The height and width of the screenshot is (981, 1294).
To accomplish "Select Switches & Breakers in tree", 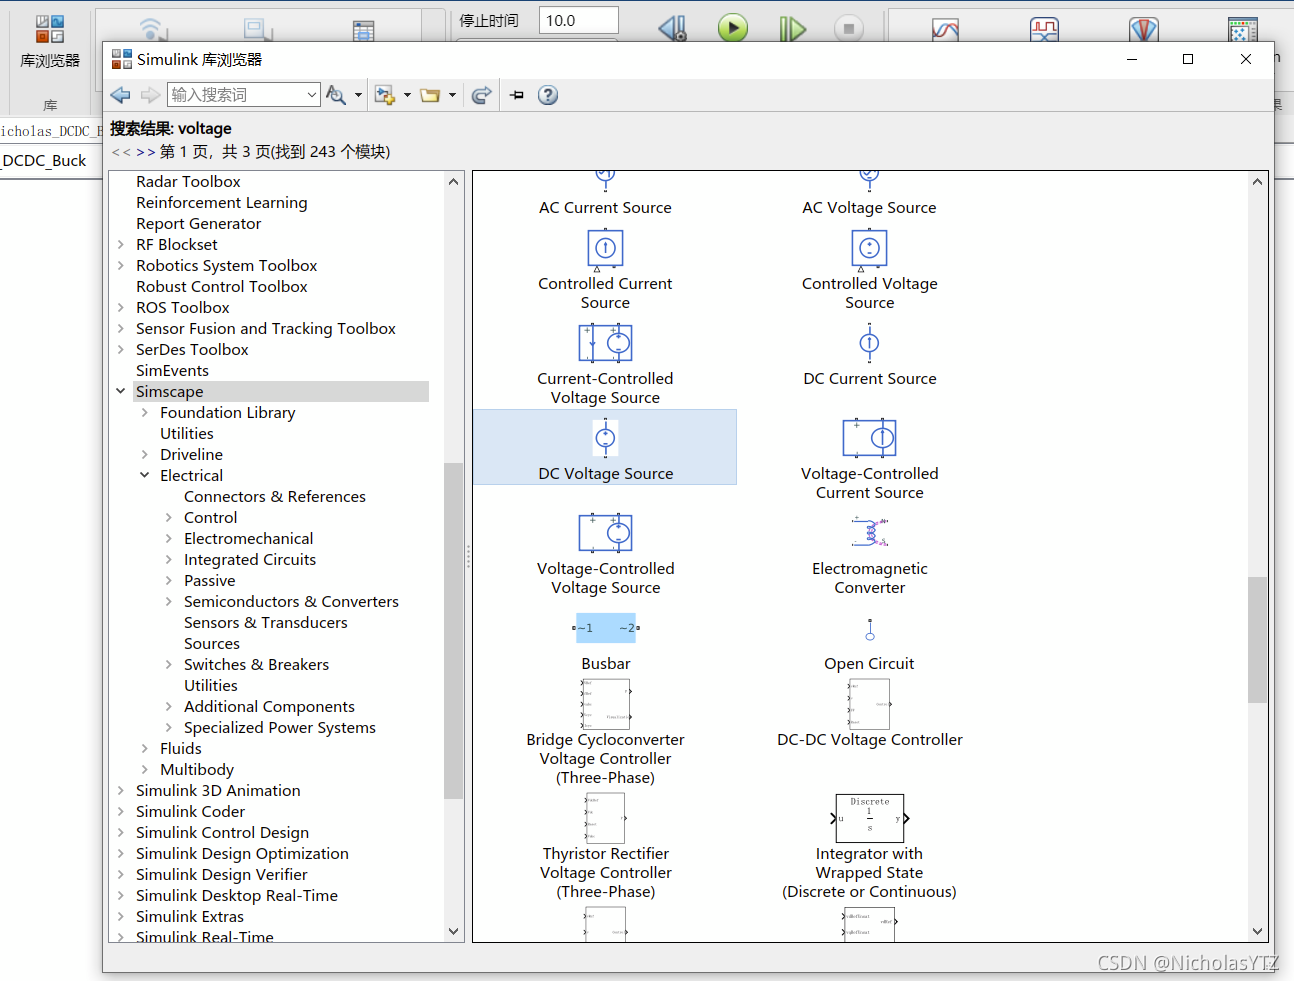I will [x=256, y=664].
